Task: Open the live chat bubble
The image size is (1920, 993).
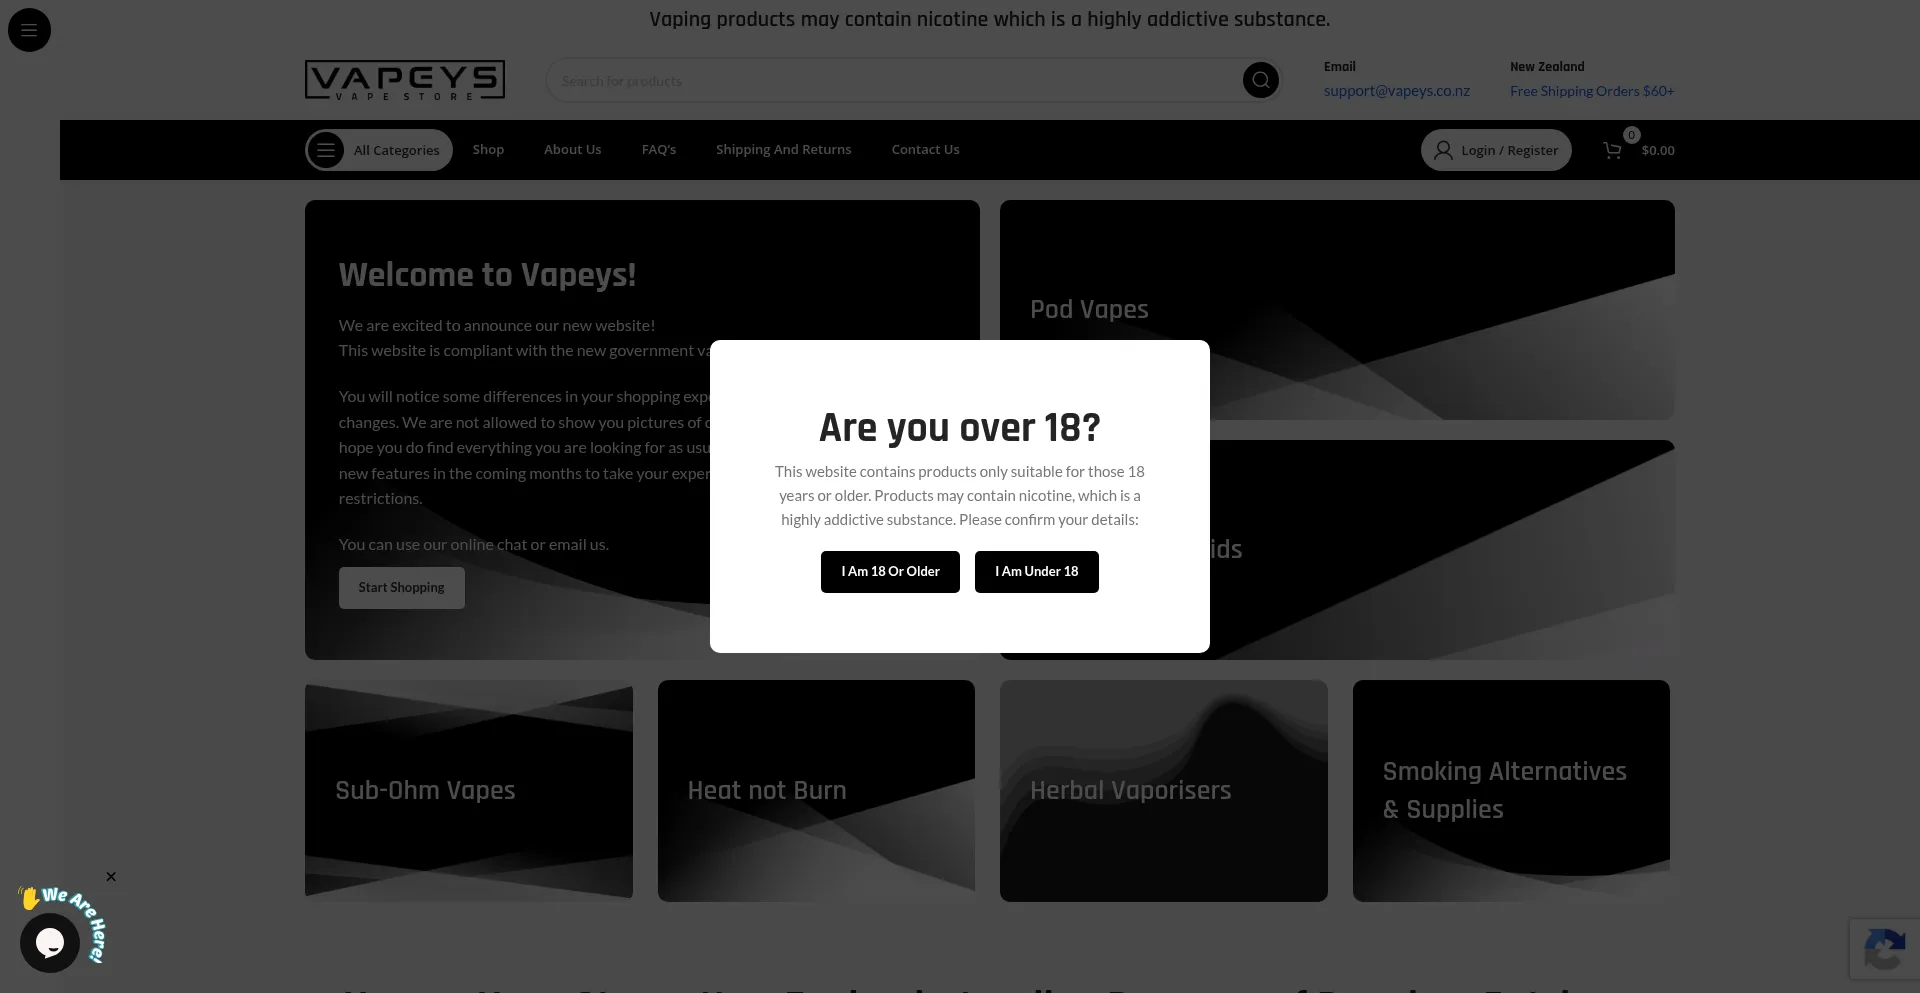Action: [x=50, y=942]
